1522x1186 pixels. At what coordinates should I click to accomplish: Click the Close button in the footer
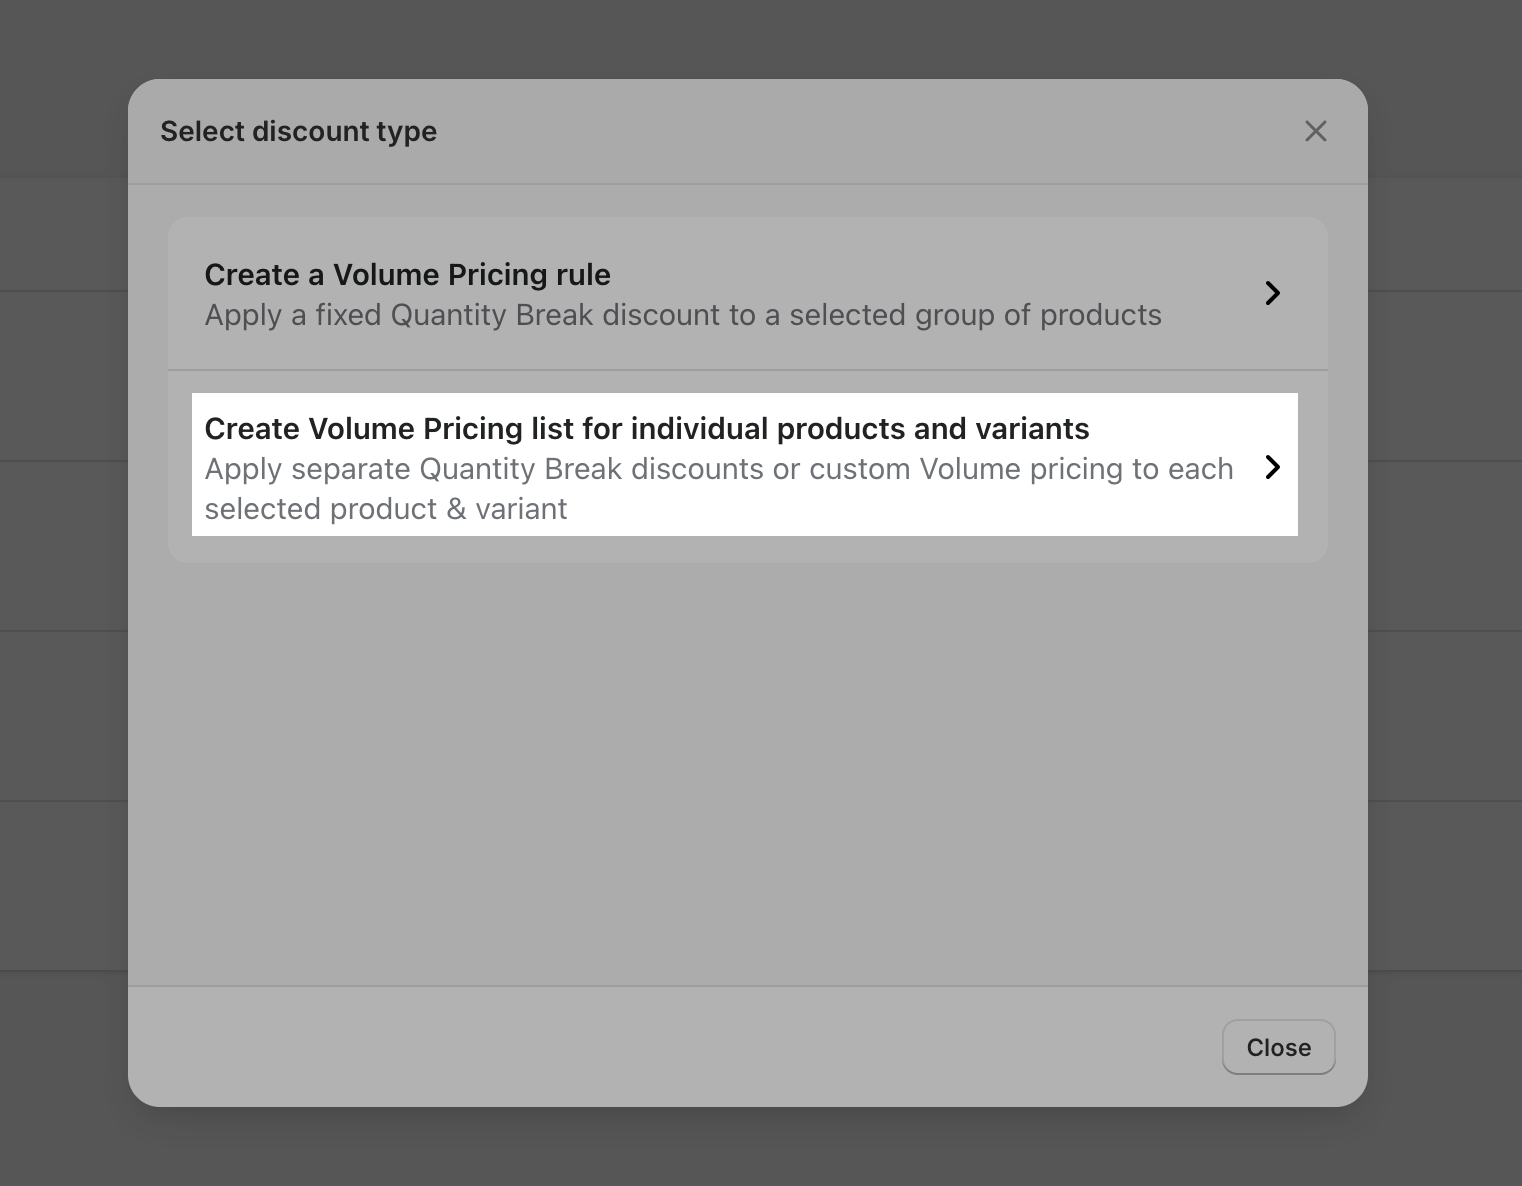(x=1278, y=1047)
